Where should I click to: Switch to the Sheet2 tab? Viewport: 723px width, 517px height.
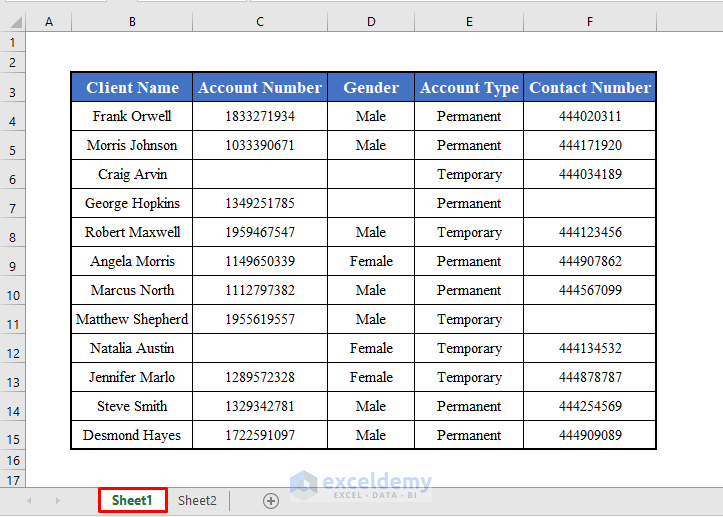[197, 500]
